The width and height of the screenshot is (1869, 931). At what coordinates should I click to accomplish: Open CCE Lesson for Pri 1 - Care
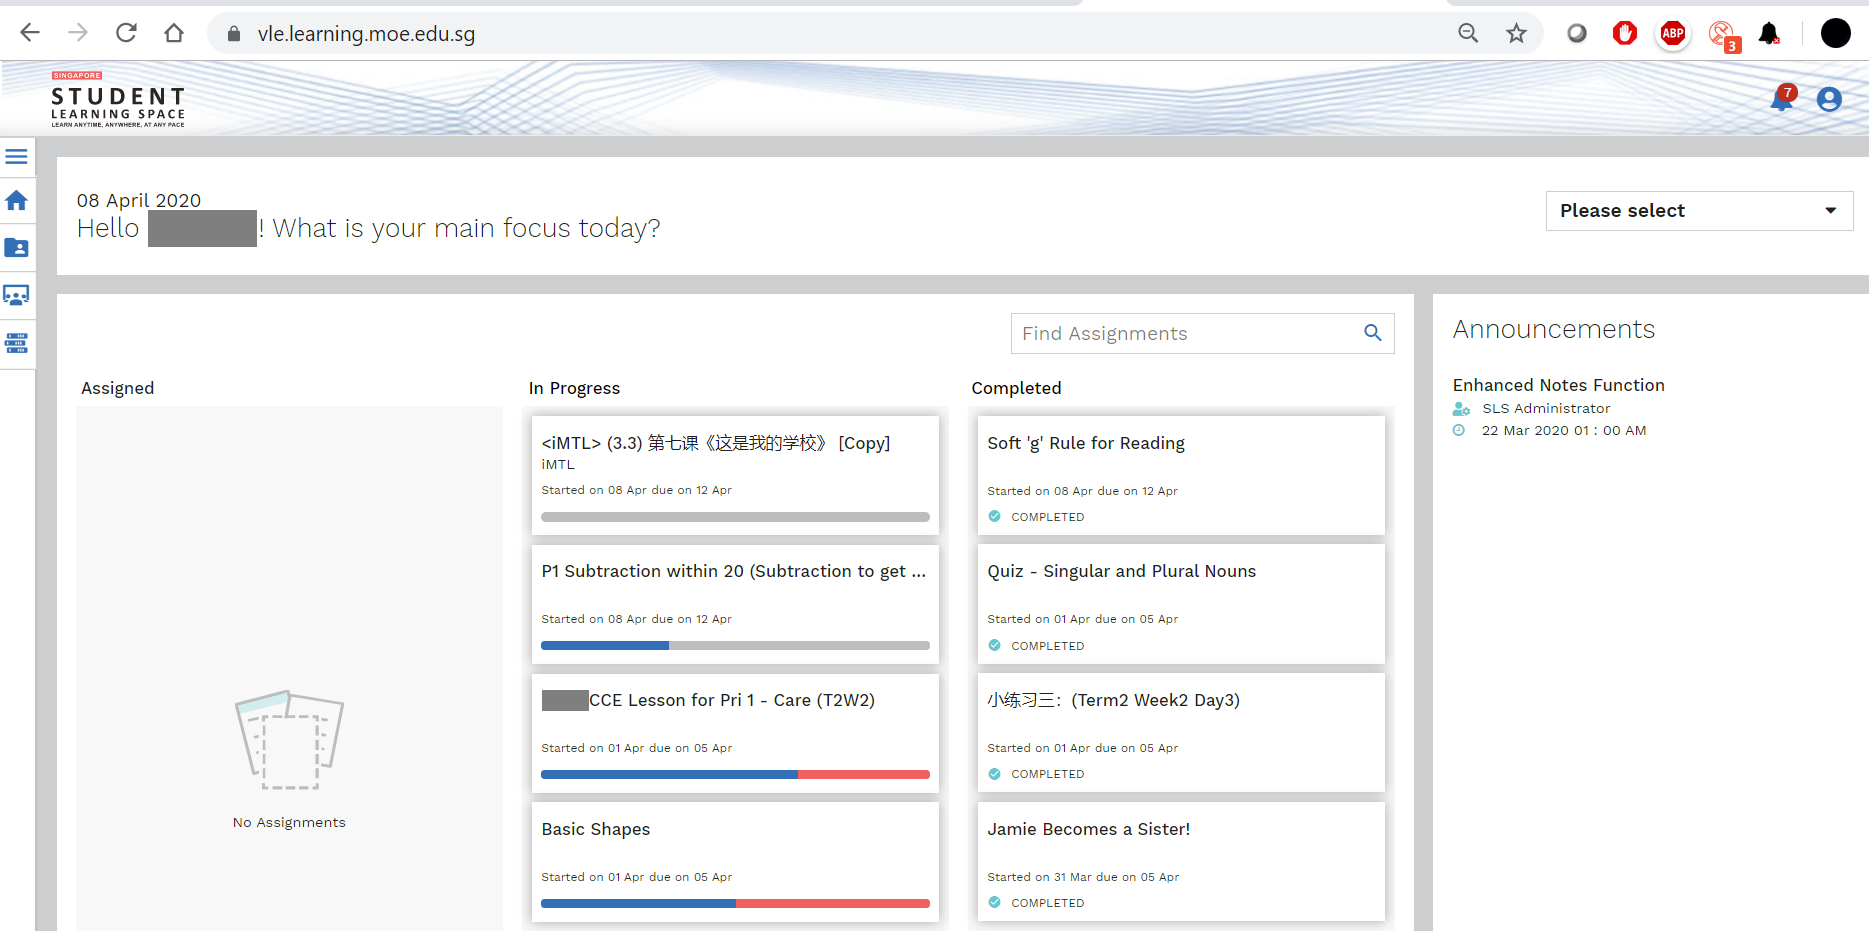pyautogui.click(x=735, y=733)
